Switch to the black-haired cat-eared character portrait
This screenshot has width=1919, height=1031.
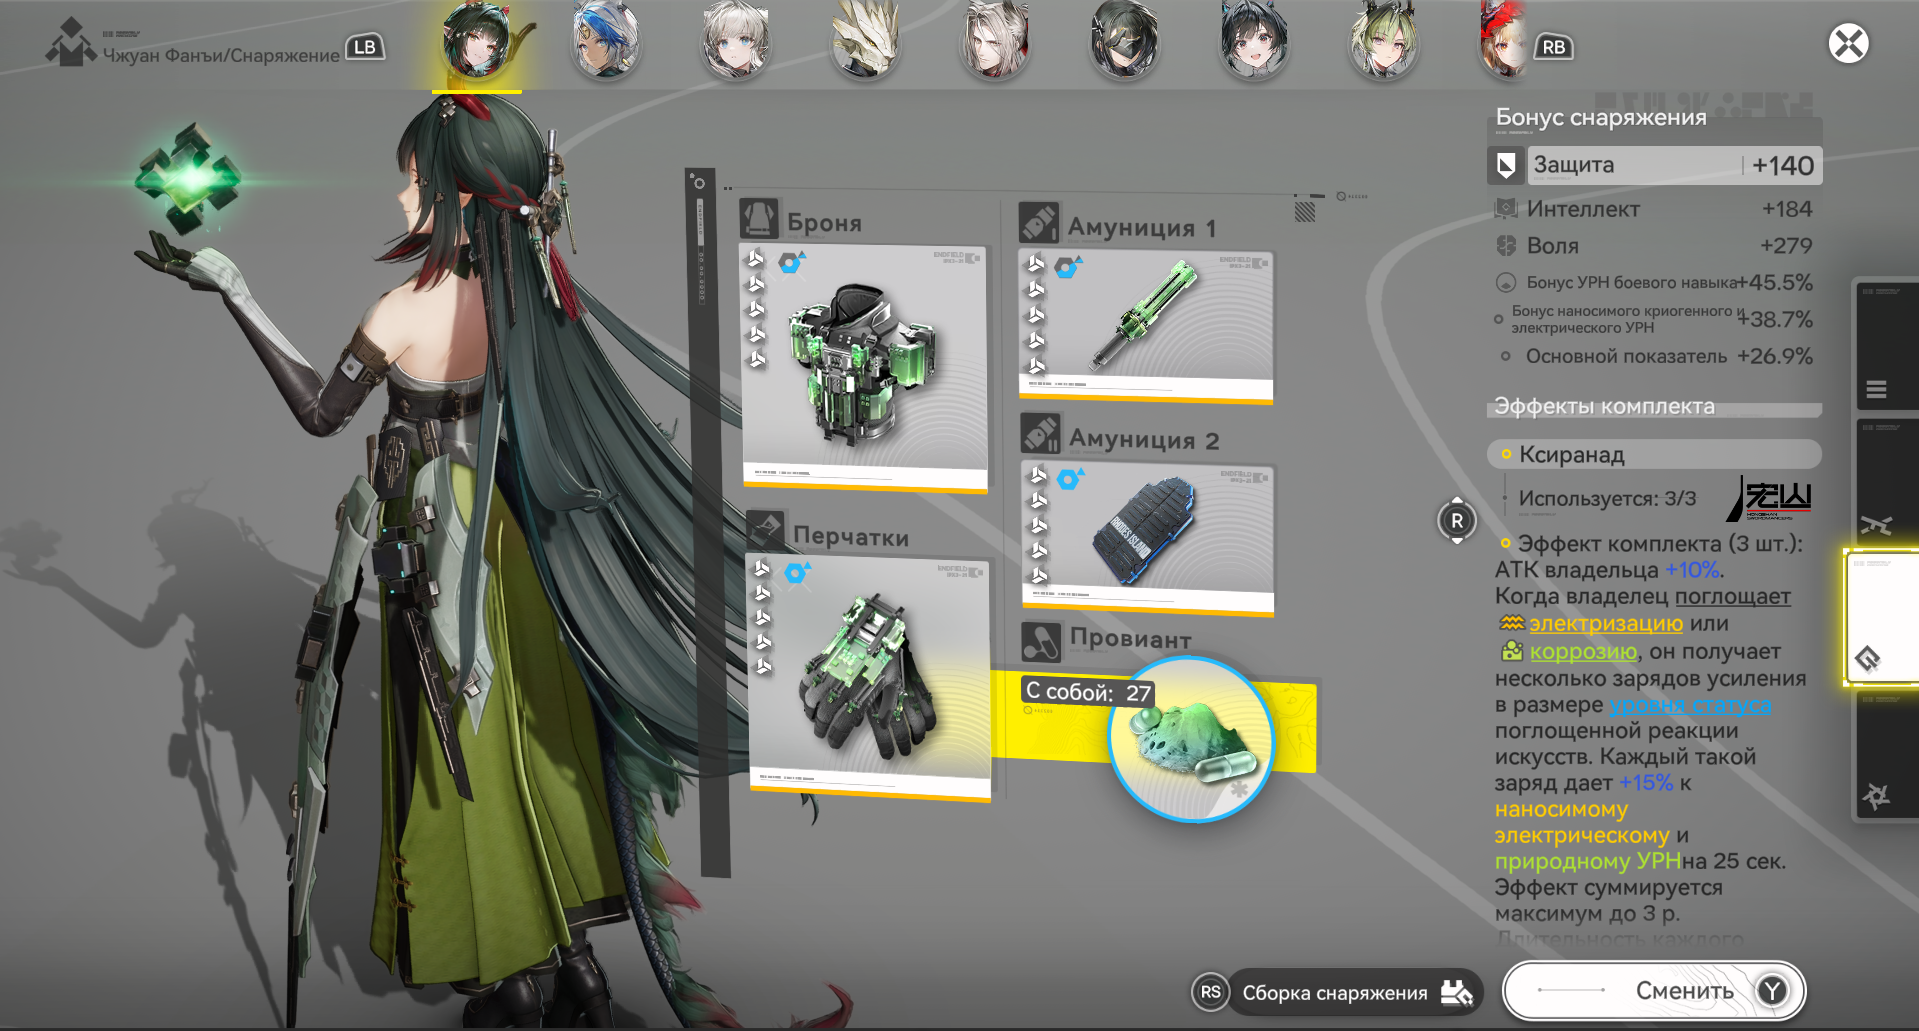coord(1254,42)
